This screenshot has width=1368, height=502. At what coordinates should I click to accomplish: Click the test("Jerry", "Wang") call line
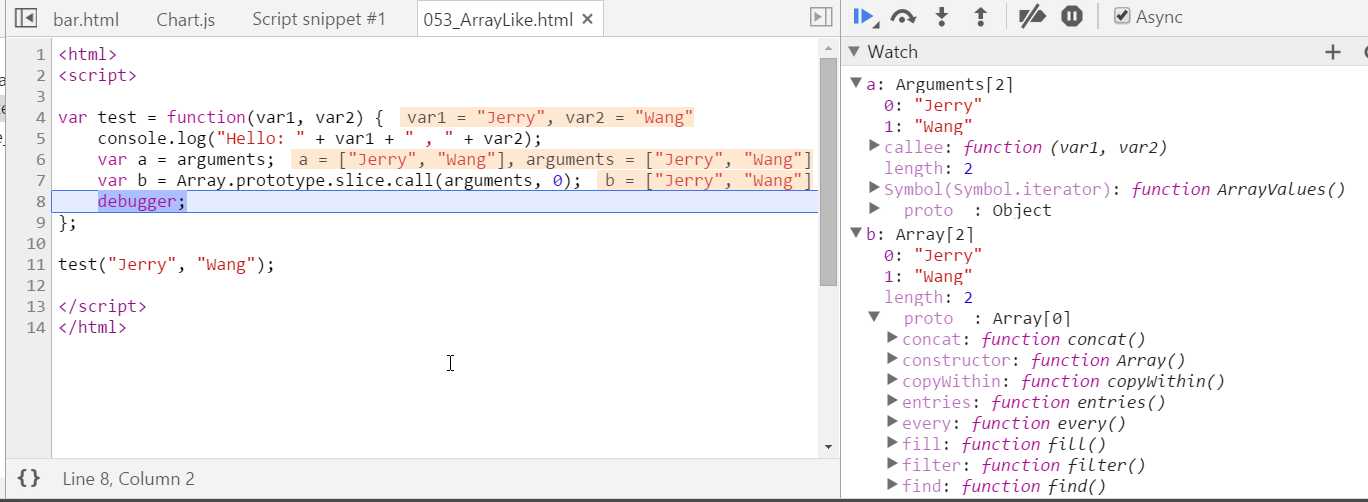166,265
